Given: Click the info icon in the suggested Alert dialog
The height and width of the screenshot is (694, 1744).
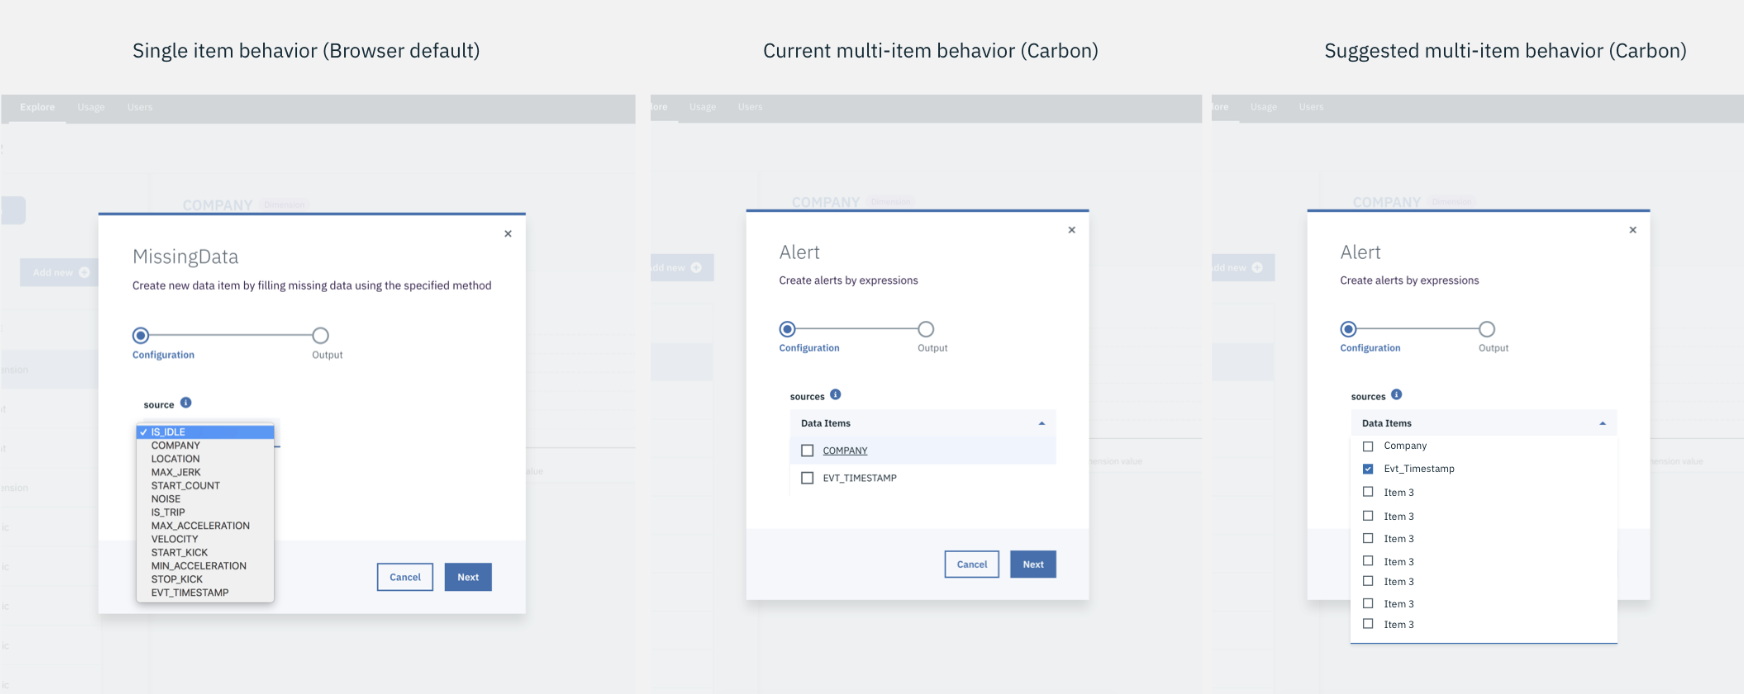Looking at the screenshot, I should [1397, 395].
